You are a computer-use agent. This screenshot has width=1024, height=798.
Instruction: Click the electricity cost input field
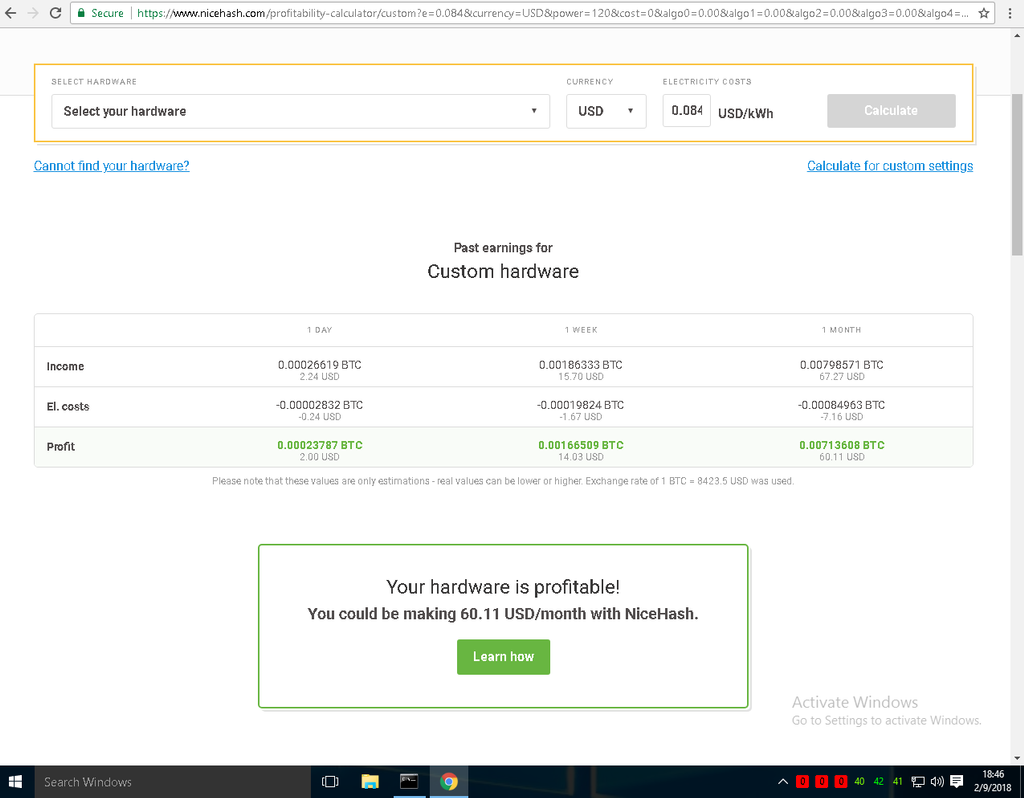[x=686, y=110]
